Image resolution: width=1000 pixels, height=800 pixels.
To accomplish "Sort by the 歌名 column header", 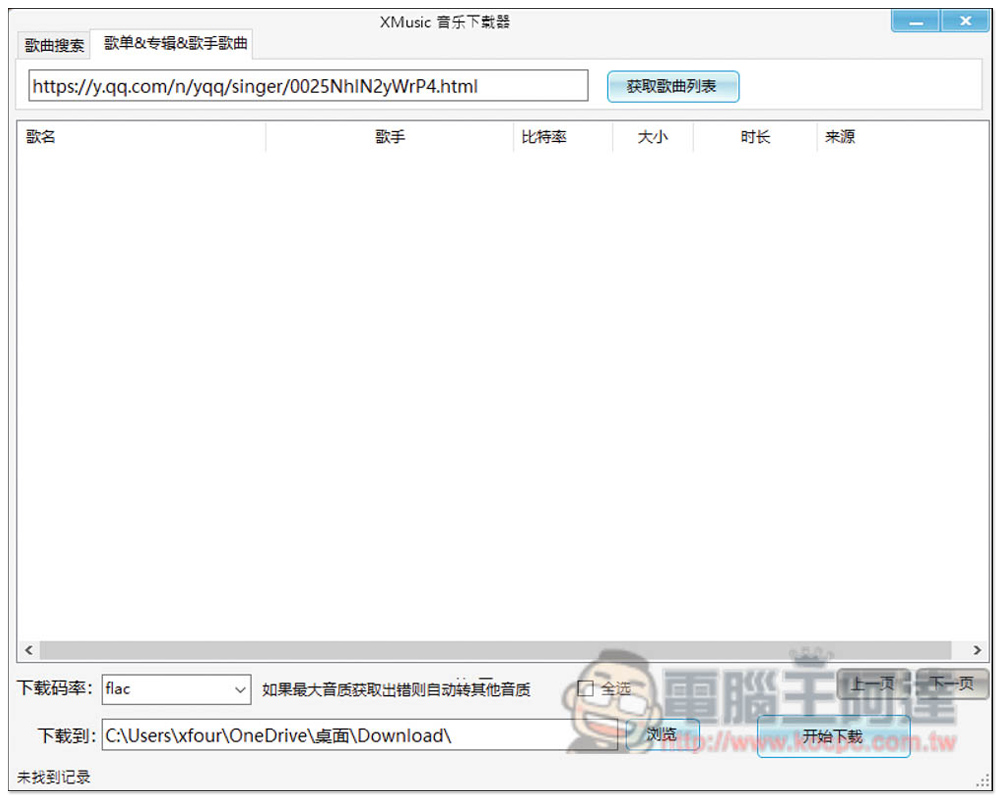I will [x=141, y=137].
